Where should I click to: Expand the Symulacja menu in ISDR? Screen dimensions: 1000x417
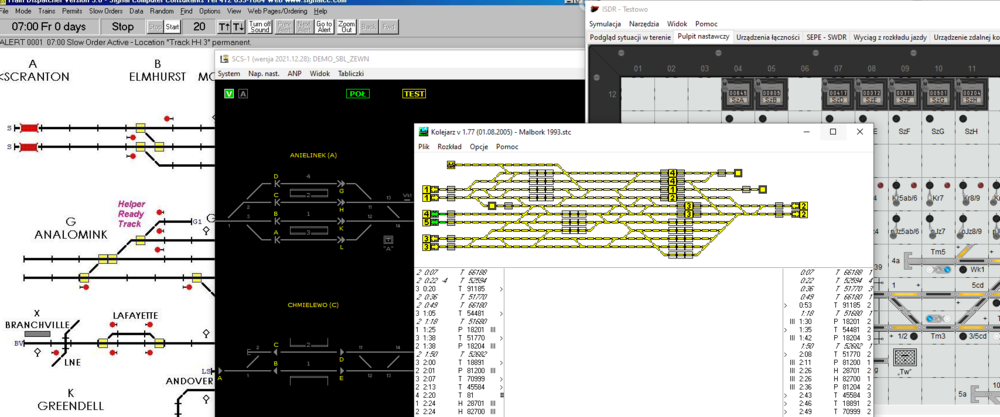click(605, 23)
